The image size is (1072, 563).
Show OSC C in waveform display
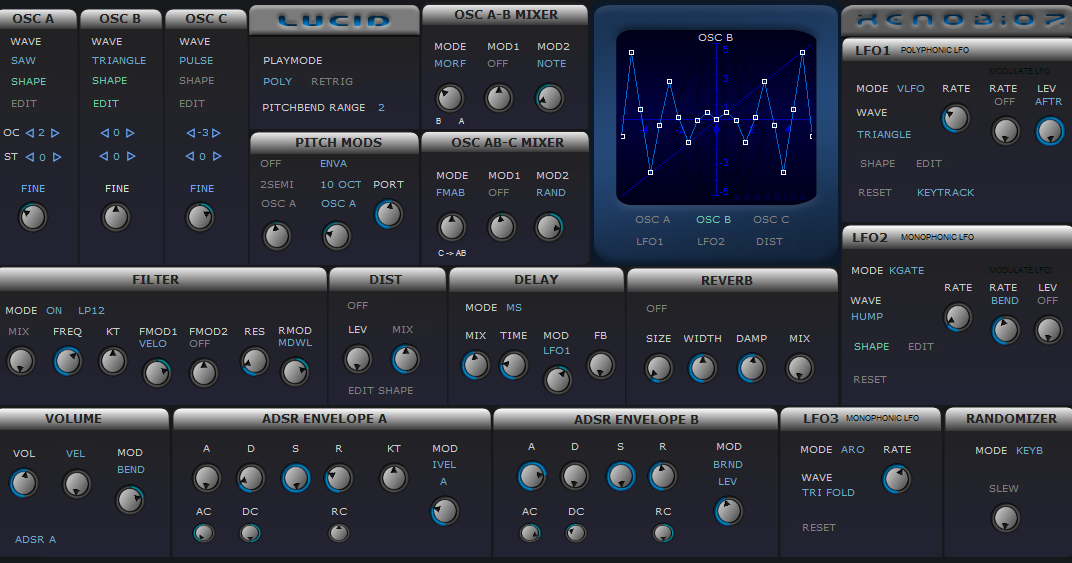coord(771,220)
